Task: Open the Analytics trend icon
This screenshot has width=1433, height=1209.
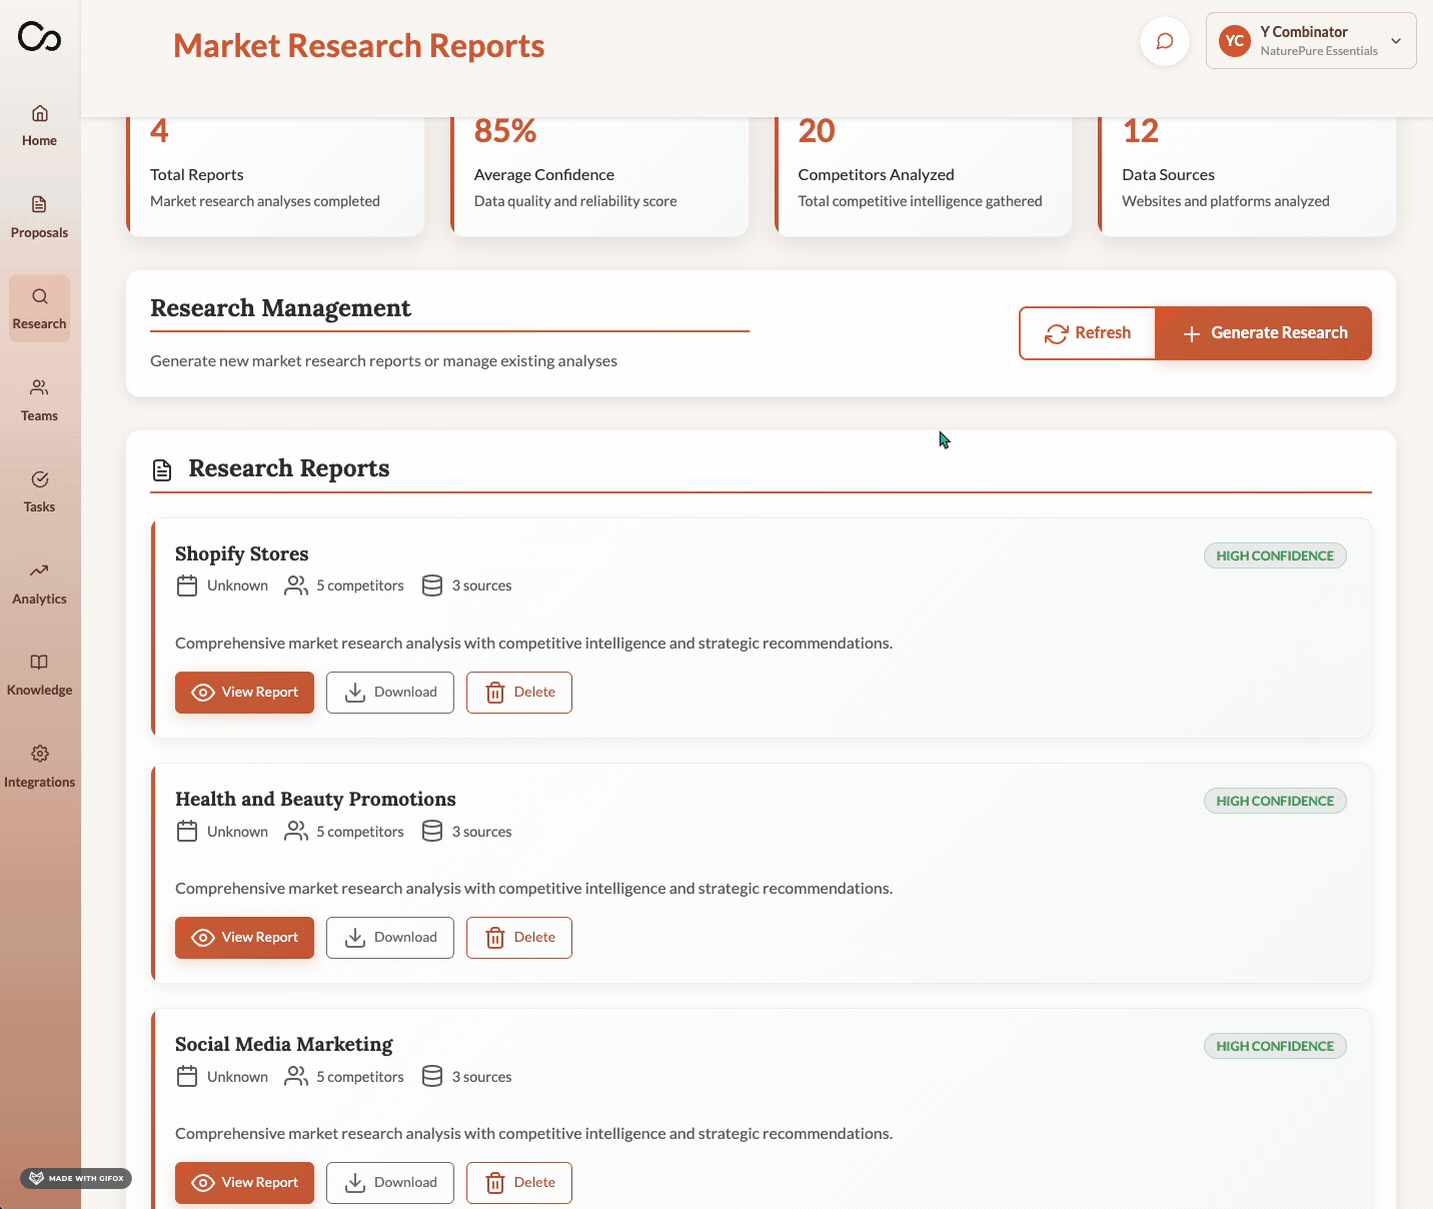Action: 39,582
